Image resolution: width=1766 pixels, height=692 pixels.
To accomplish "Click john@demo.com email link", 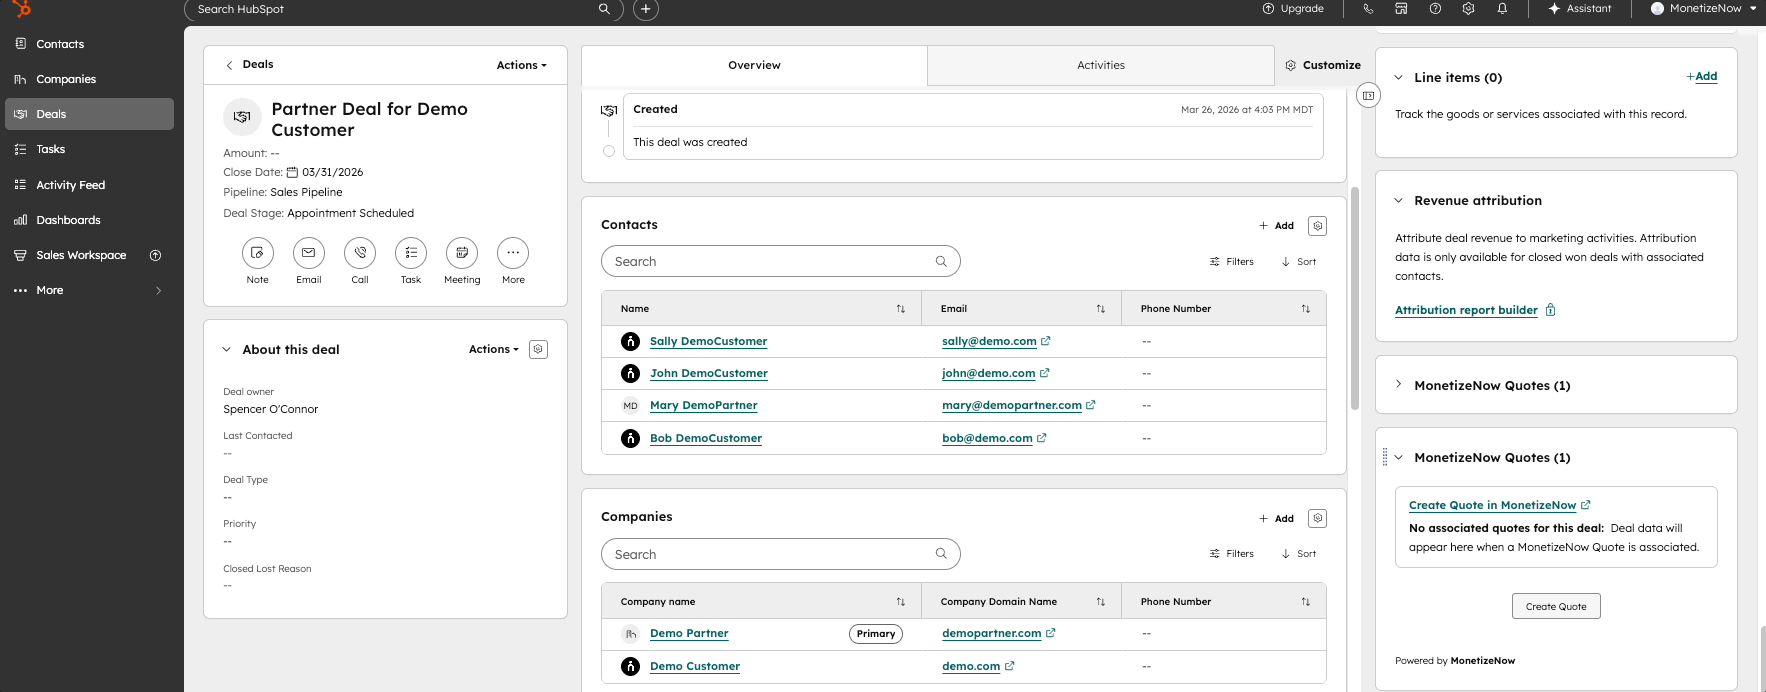I will pyautogui.click(x=988, y=373).
